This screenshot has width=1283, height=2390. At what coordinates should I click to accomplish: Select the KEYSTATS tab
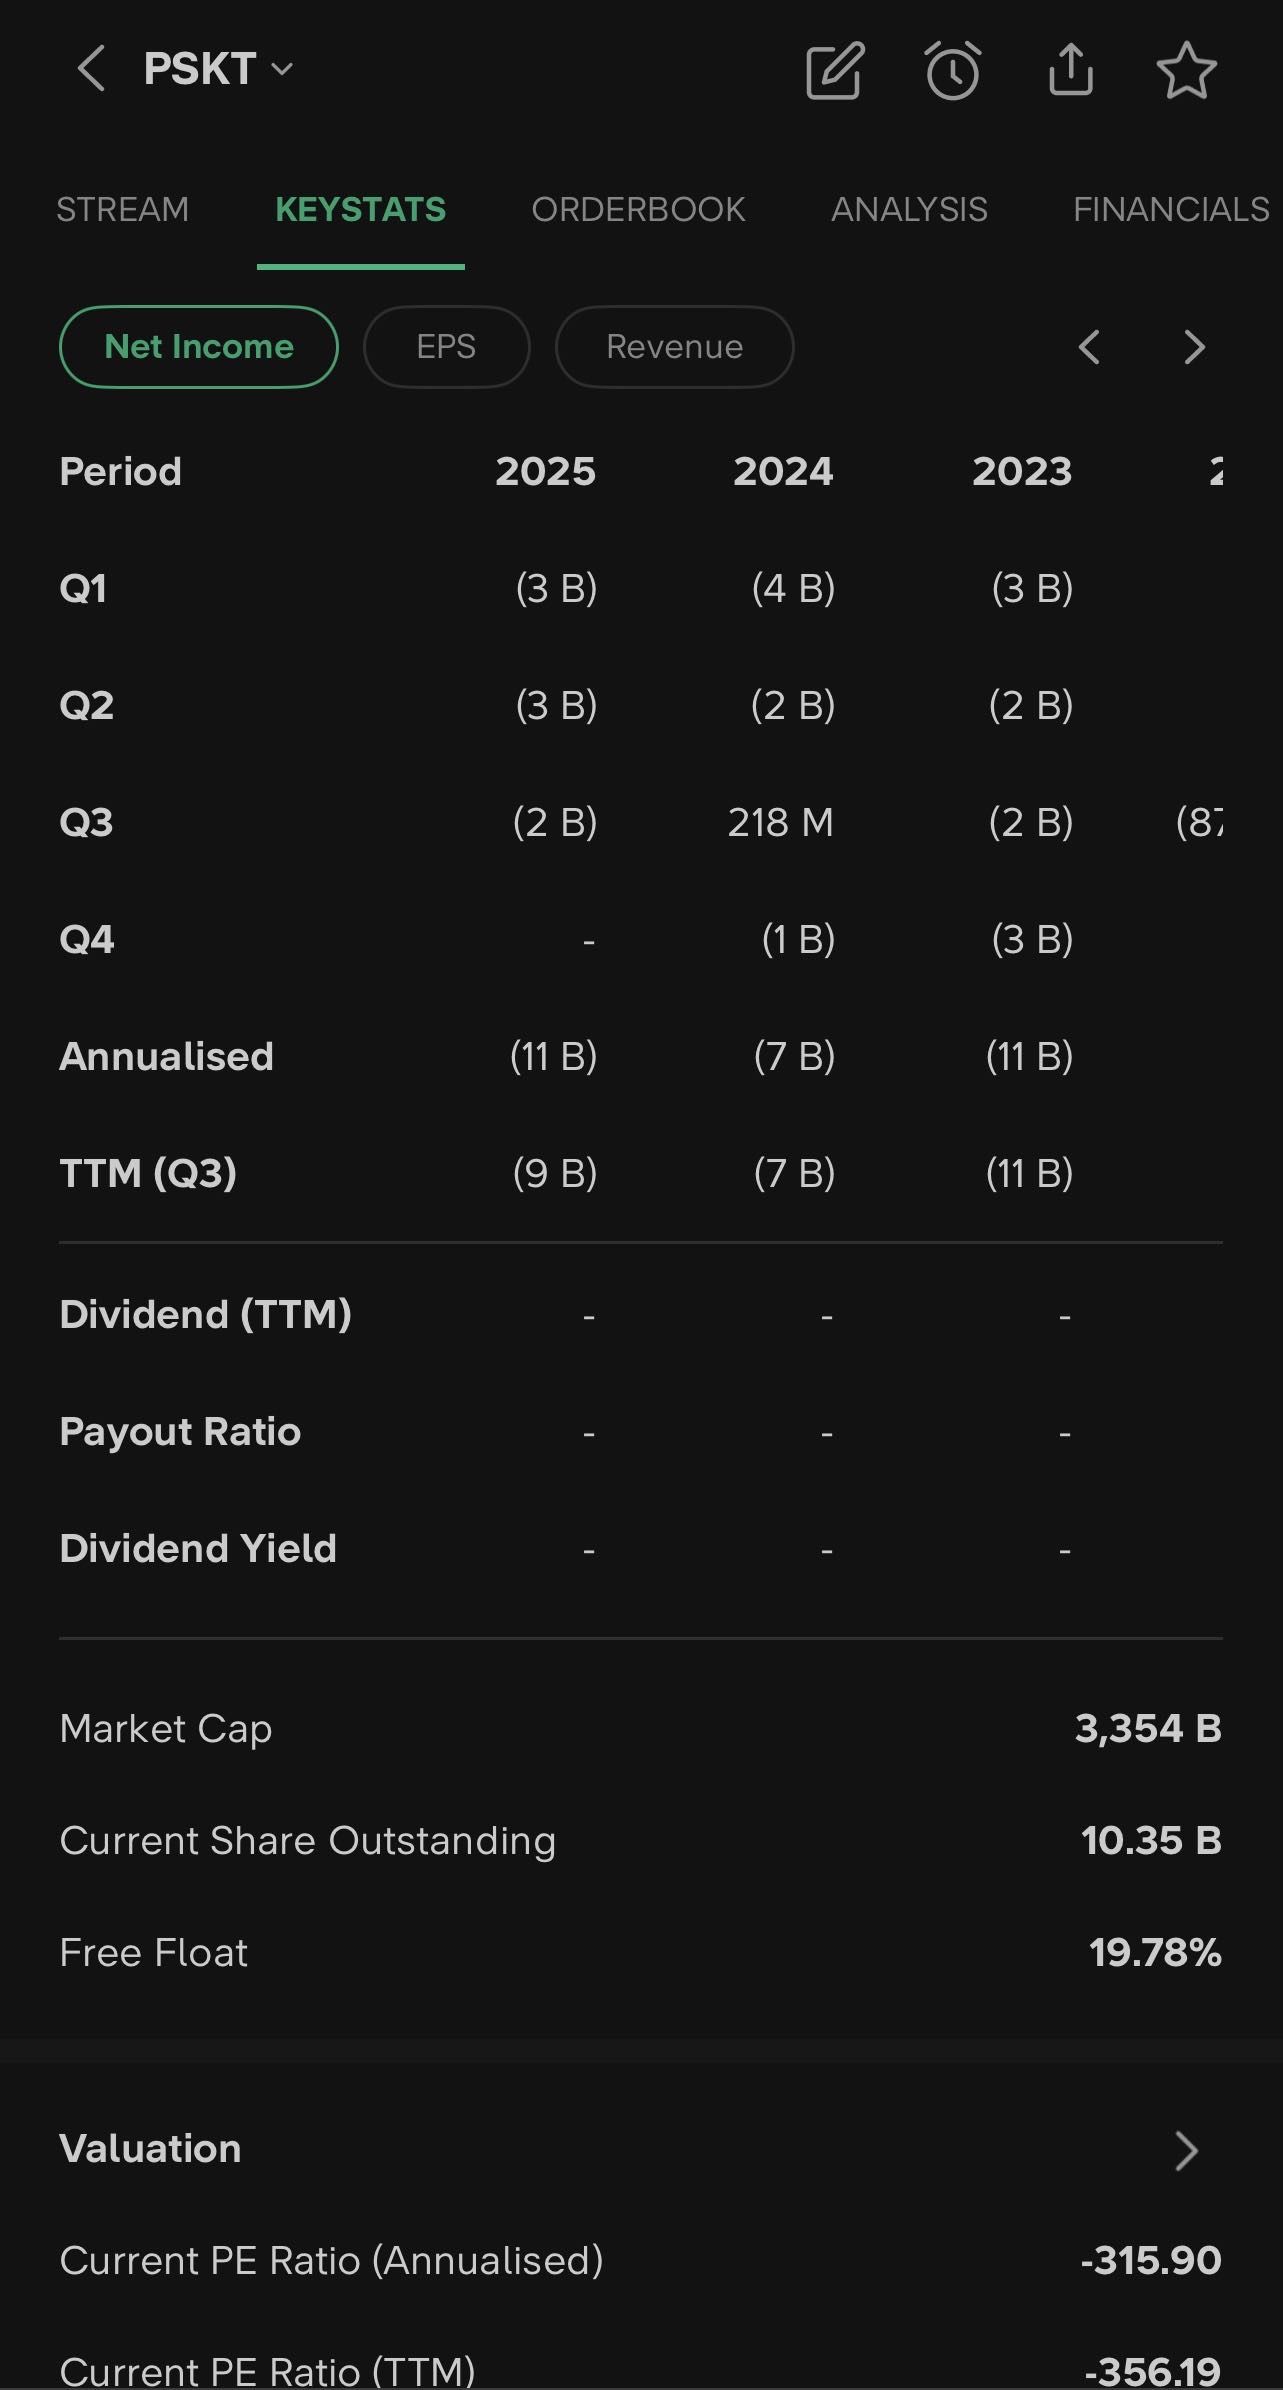coord(360,209)
